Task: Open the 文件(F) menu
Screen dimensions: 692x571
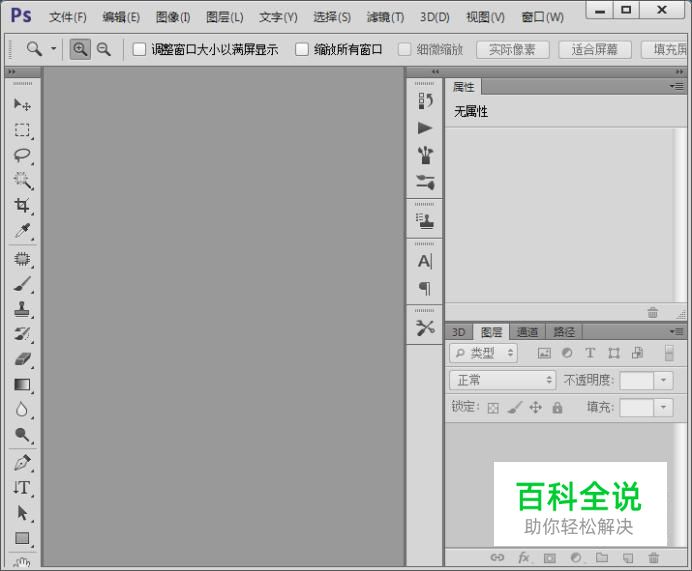Action: point(68,17)
